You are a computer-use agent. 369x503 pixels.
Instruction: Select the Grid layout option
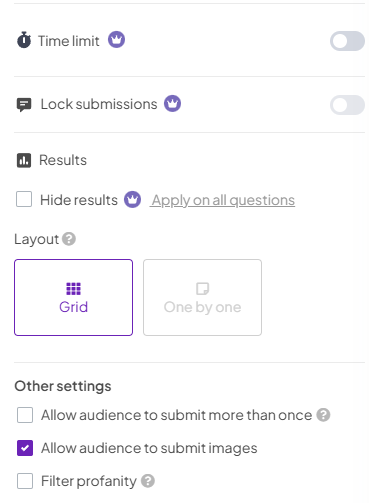click(x=73, y=297)
